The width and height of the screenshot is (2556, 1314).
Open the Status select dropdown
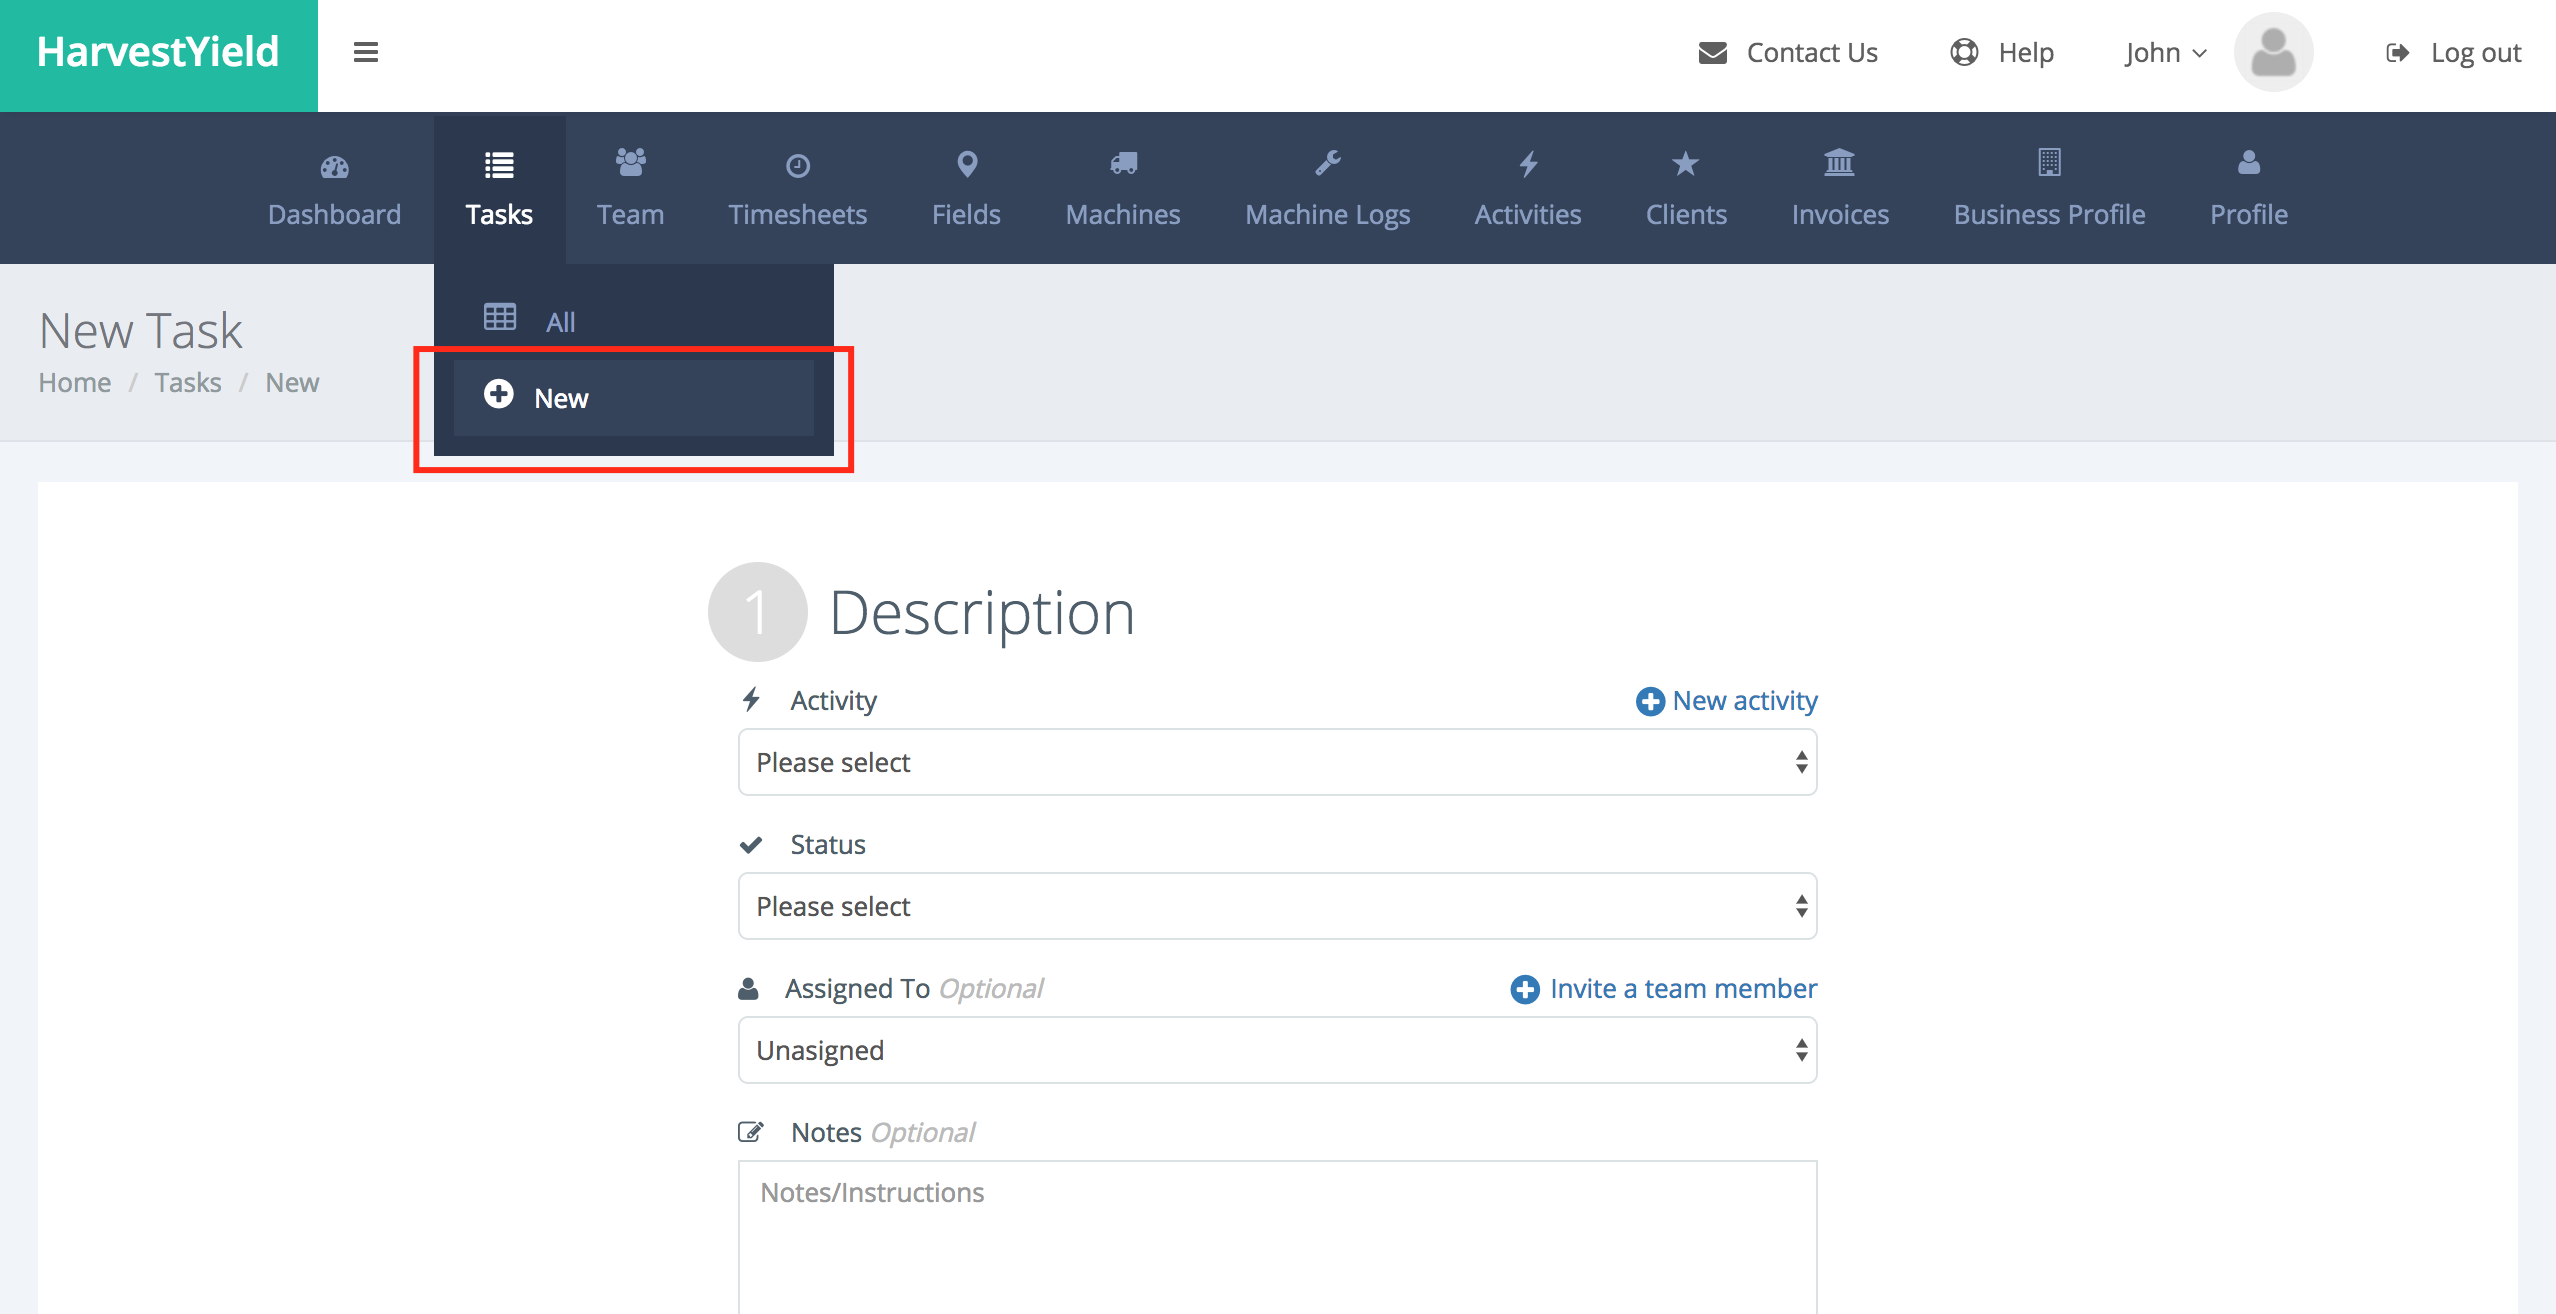1277,906
